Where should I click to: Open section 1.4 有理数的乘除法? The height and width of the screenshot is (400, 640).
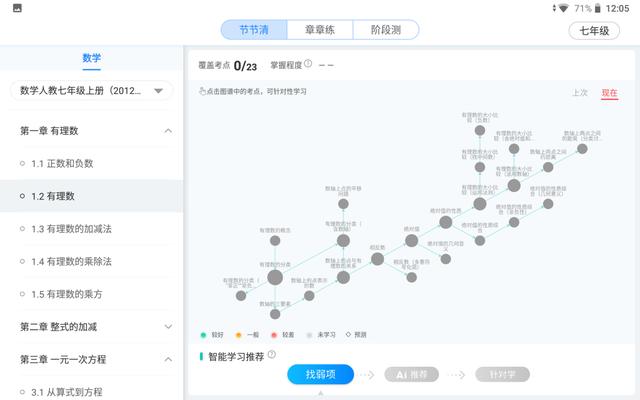(x=91, y=261)
